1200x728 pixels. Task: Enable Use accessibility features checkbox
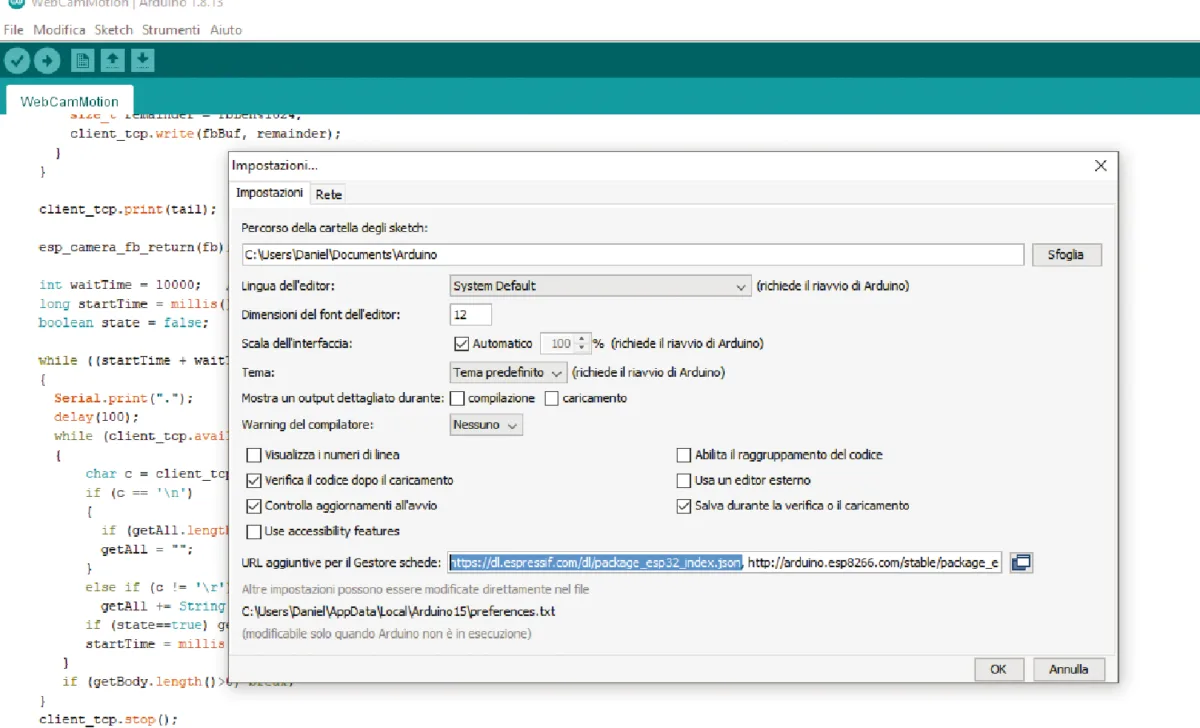point(254,531)
